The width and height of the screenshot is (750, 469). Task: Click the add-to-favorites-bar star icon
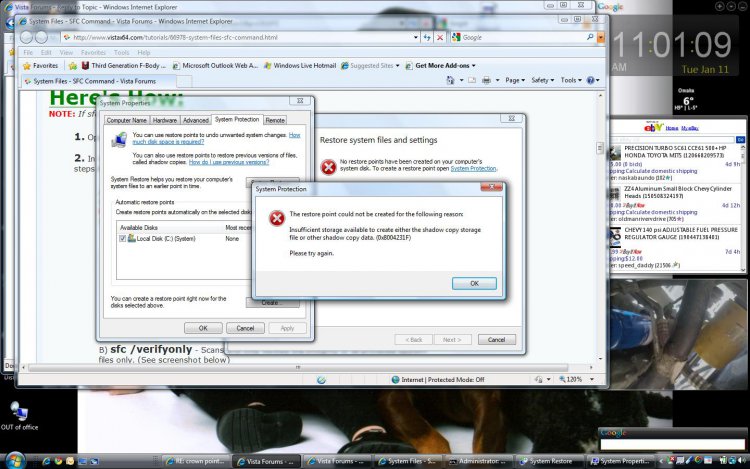click(x=73, y=65)
